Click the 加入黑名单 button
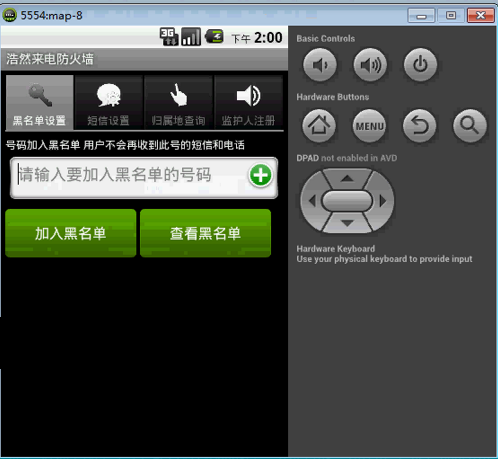This screenshot has height=459, width=498. click(x=71, y=233)
